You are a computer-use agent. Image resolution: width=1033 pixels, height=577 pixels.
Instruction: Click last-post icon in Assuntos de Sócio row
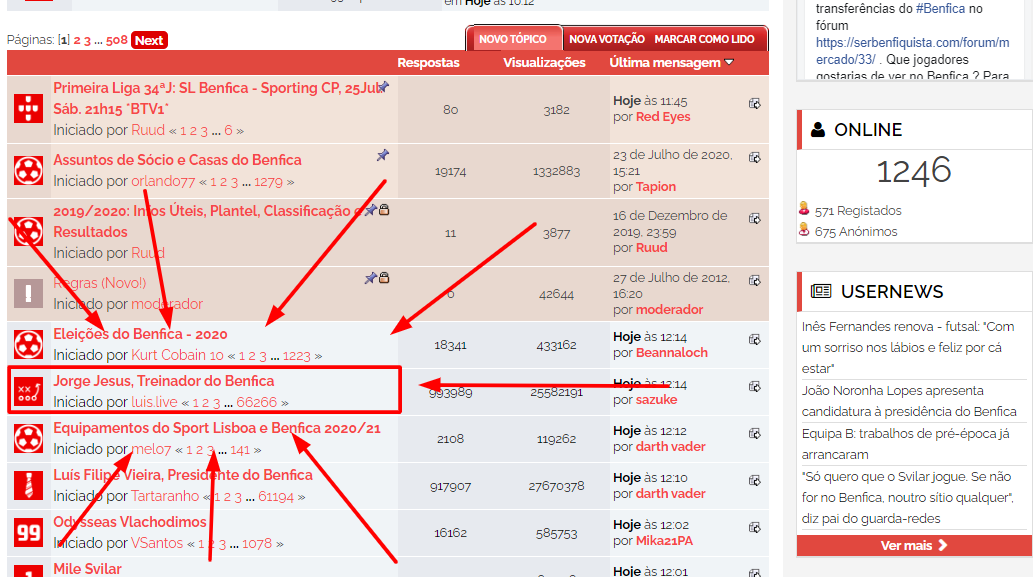pos(755,157)
